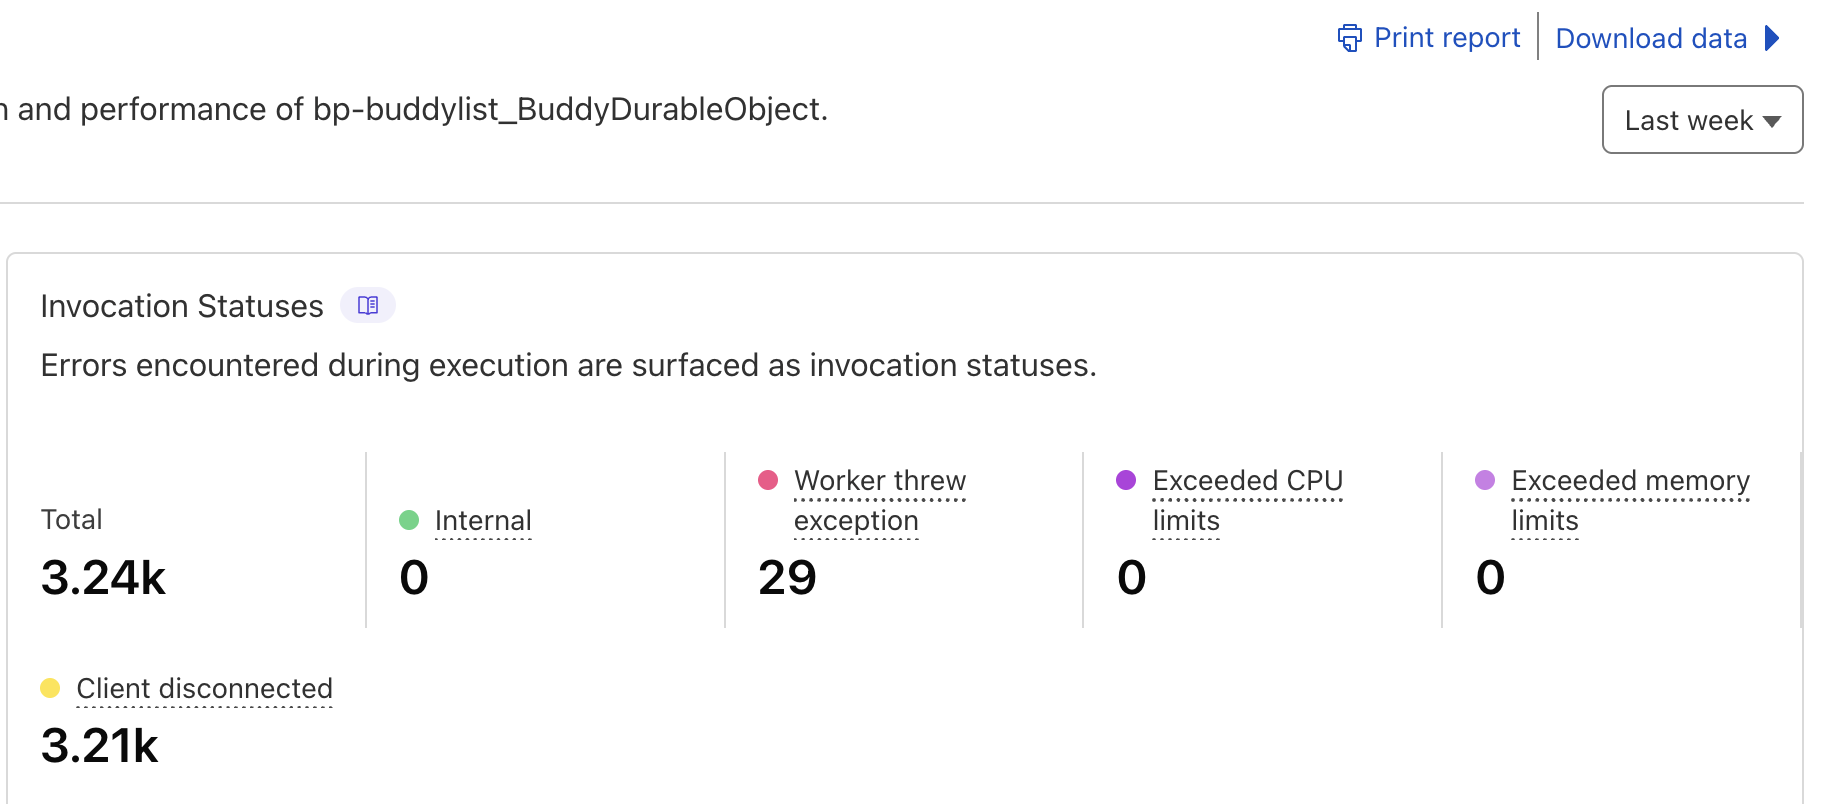Open the Invocation Statuses documentation book icon
1830x804 pixels.
[368, 305]
